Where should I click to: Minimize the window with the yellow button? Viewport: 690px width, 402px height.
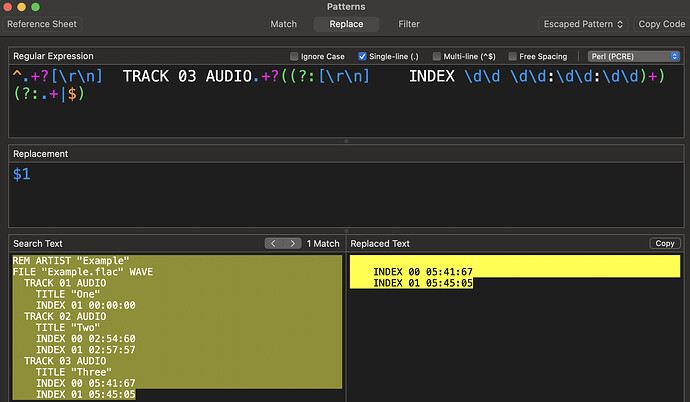click(x=22, y=7)
